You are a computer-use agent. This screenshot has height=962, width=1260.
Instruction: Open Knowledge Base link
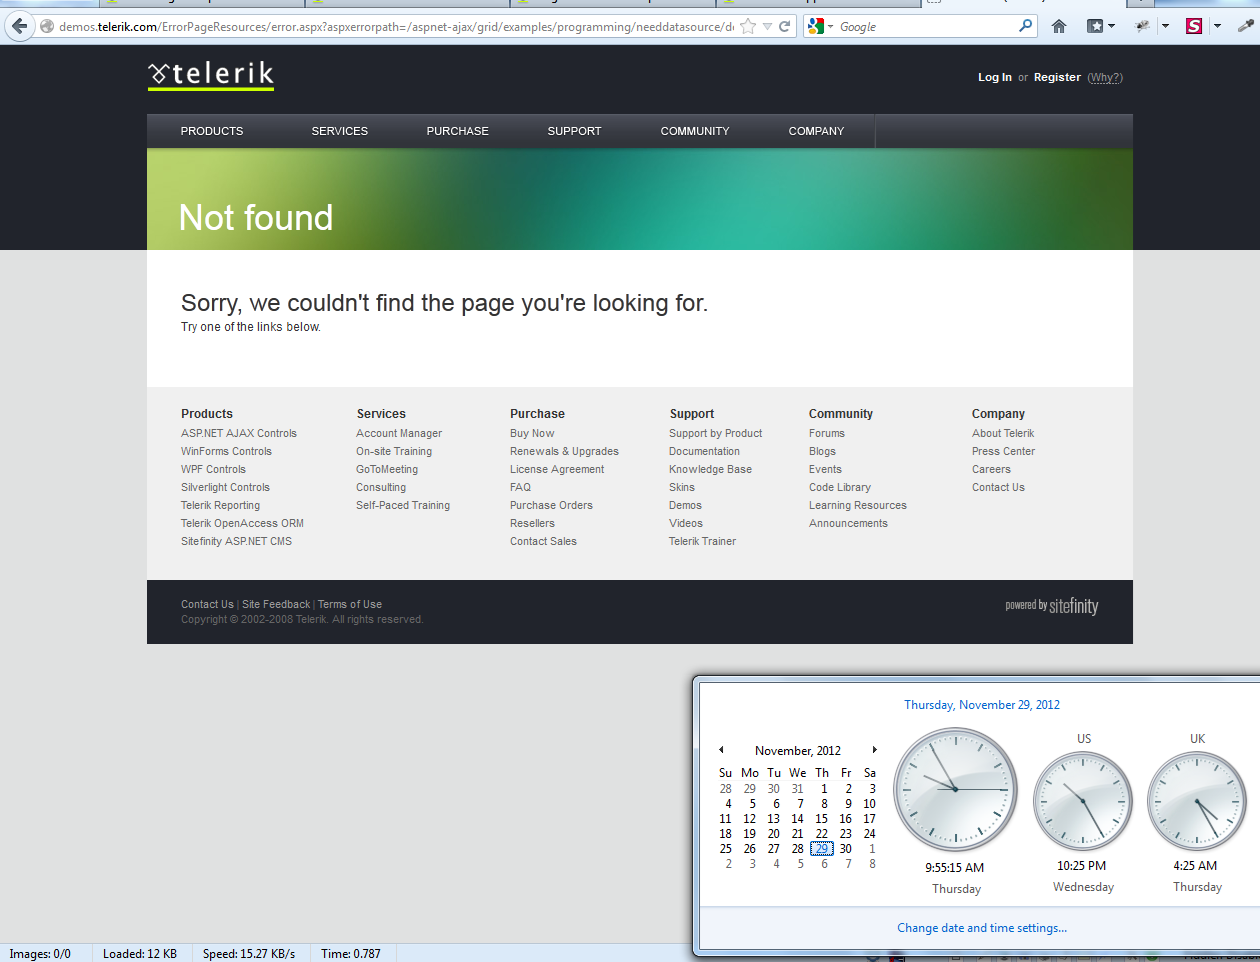pyautogui.click(x=710, y=469)
